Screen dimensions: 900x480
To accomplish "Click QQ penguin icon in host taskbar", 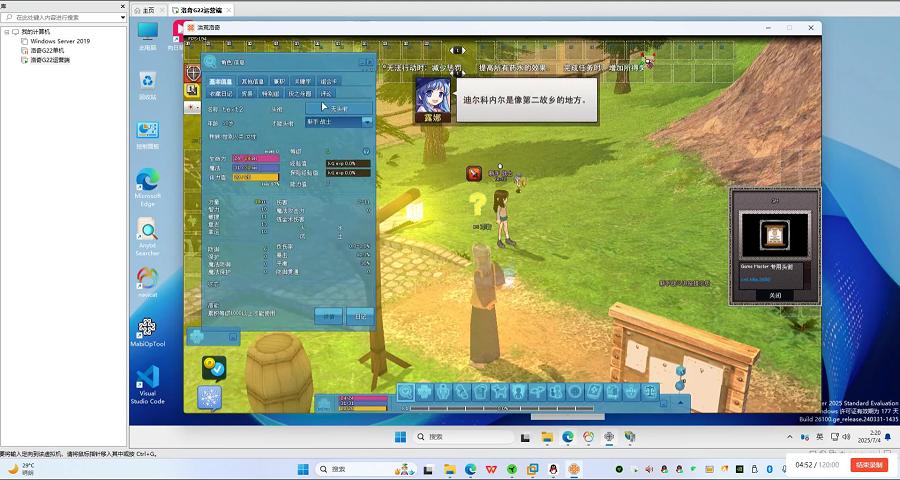I will coord(553,469).
